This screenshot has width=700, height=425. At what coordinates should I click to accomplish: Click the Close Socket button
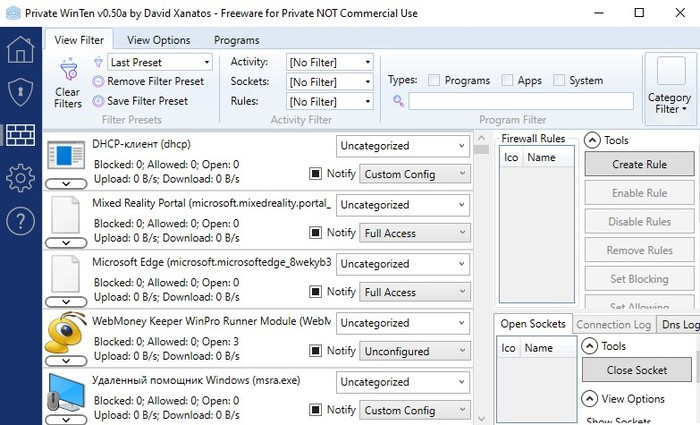637,369
